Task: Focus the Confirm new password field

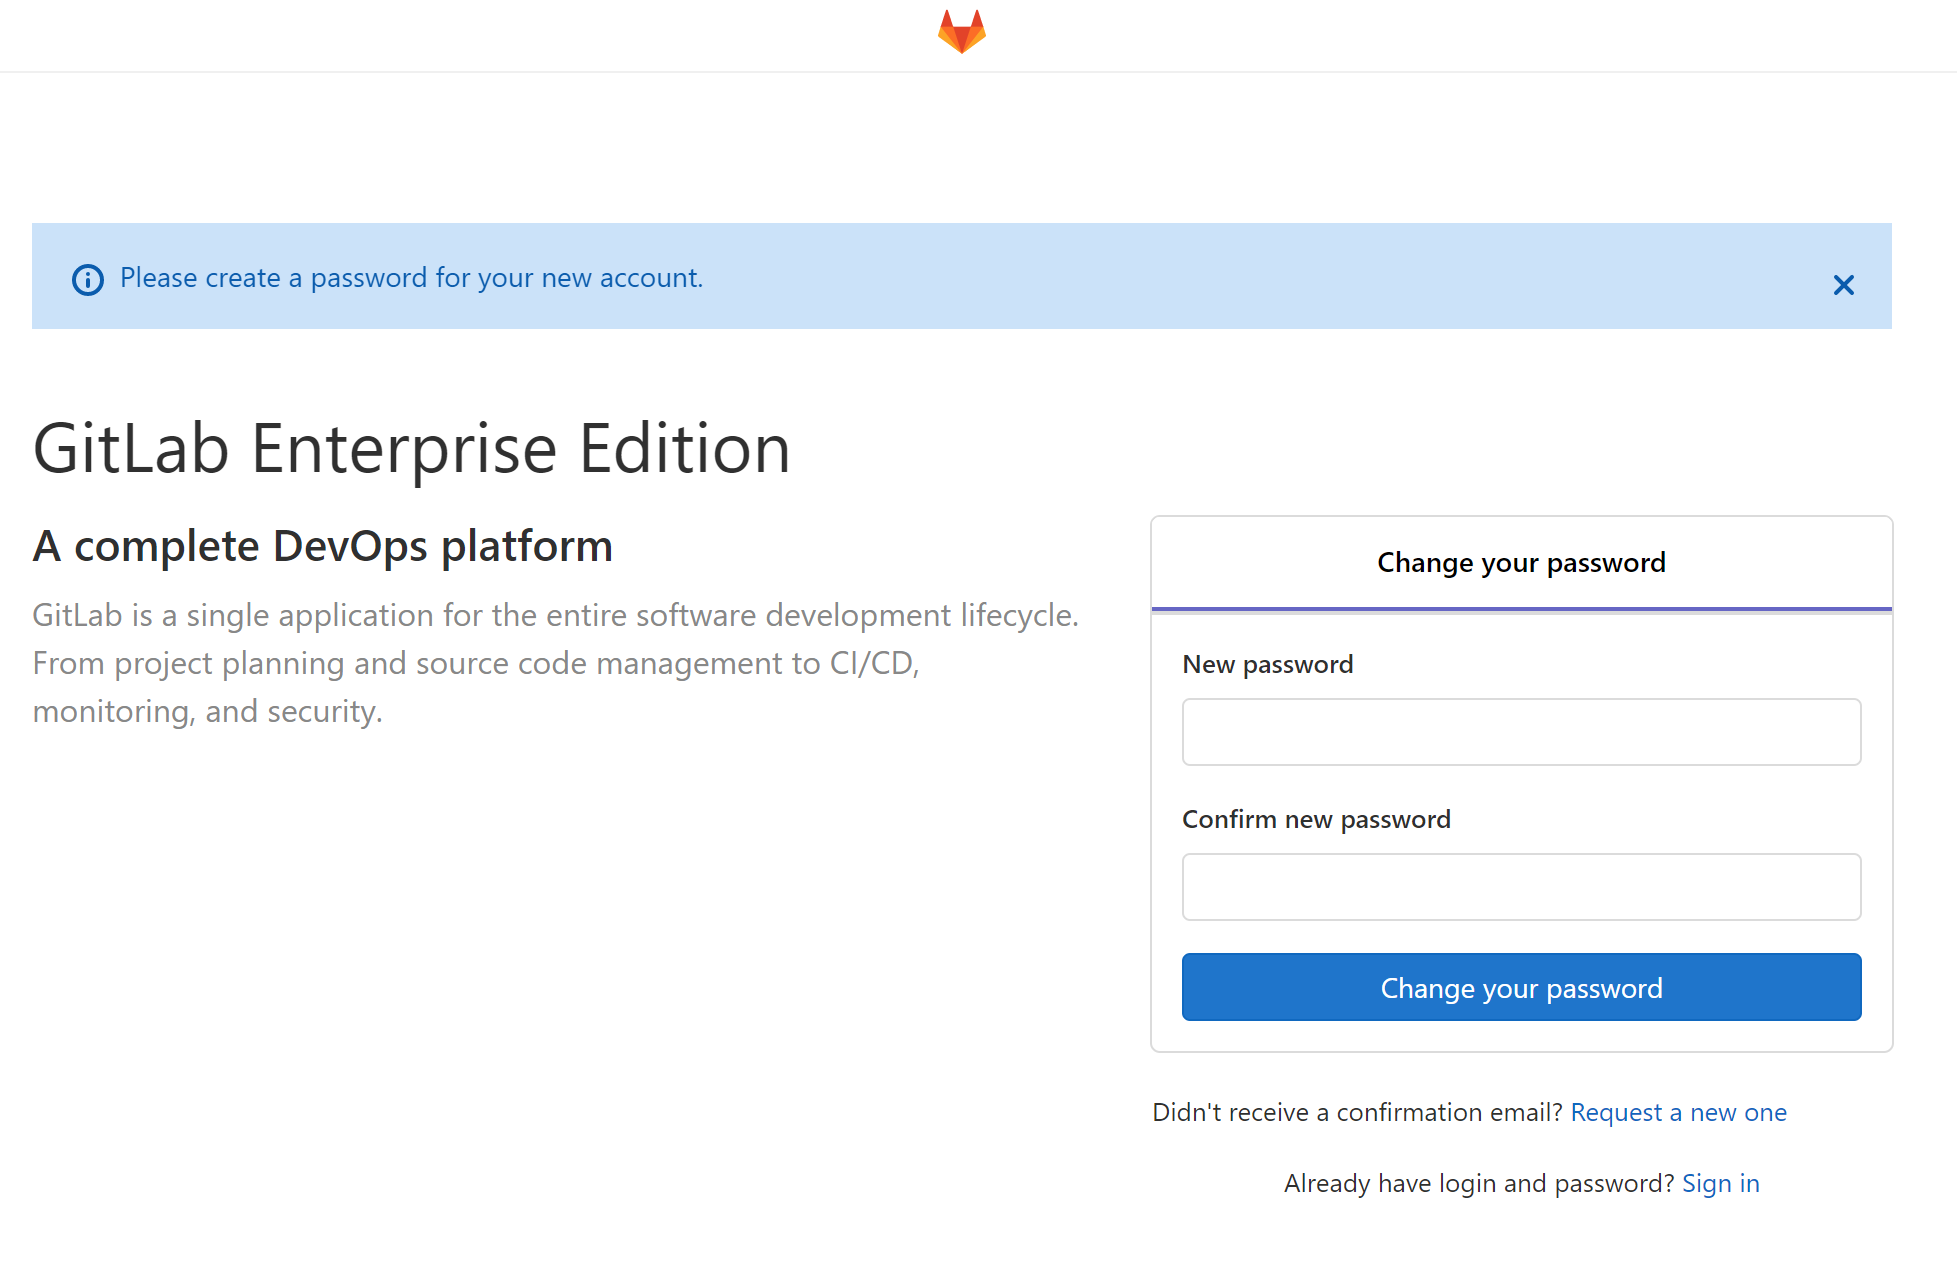Action: (1521, 887)
